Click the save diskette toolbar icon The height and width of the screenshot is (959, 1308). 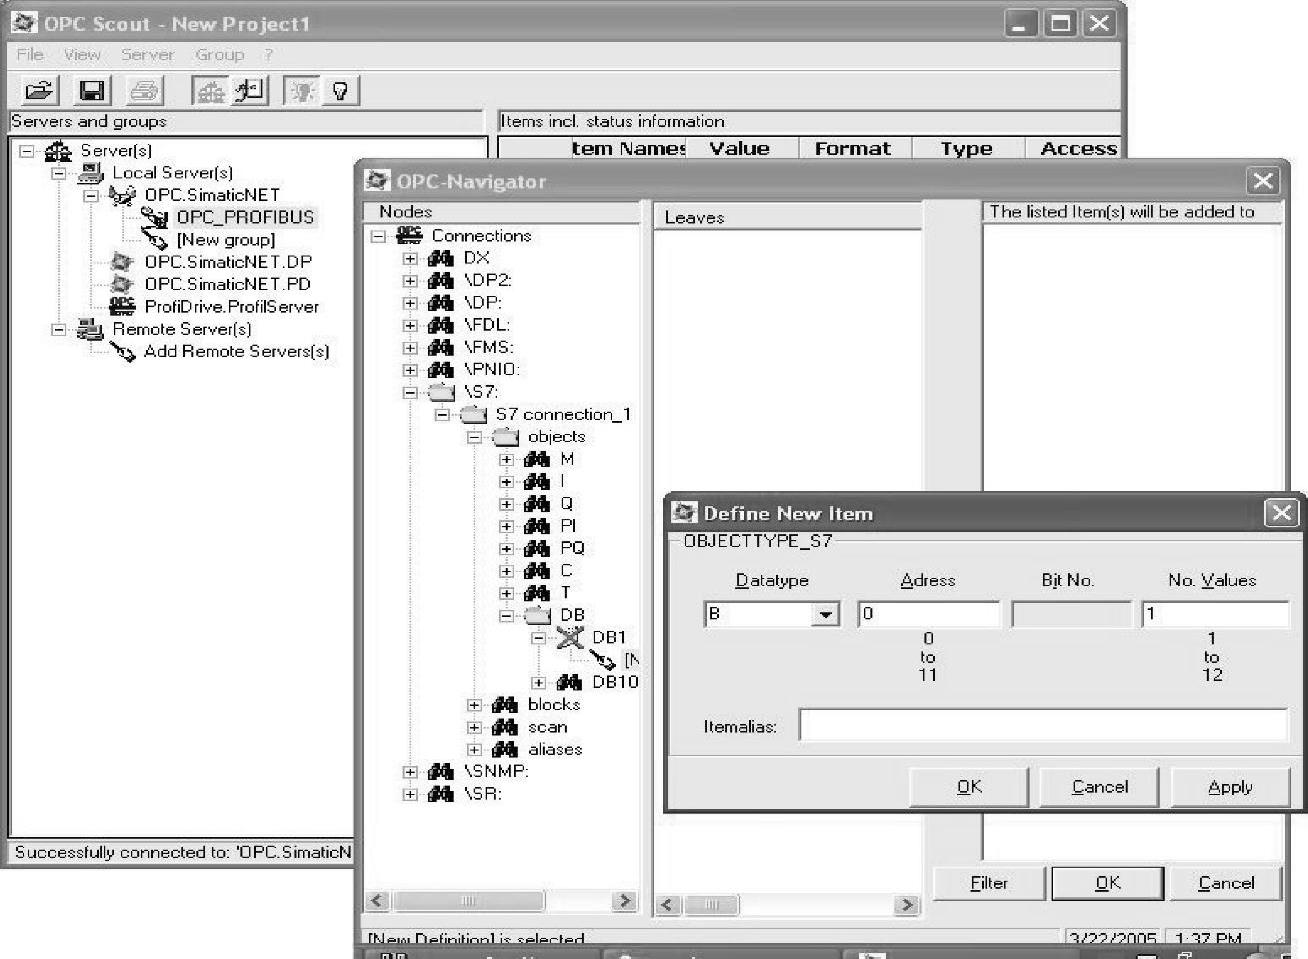pos(92,91)
